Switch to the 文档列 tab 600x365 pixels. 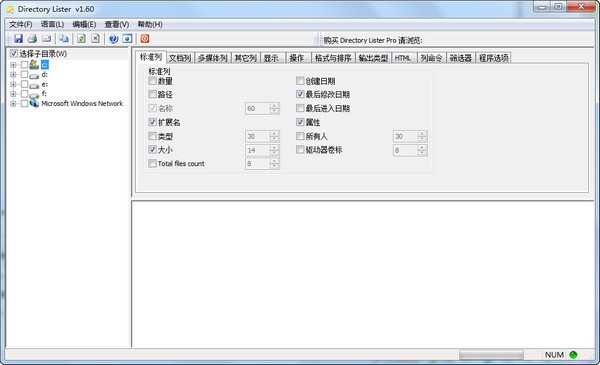point(180,58)
